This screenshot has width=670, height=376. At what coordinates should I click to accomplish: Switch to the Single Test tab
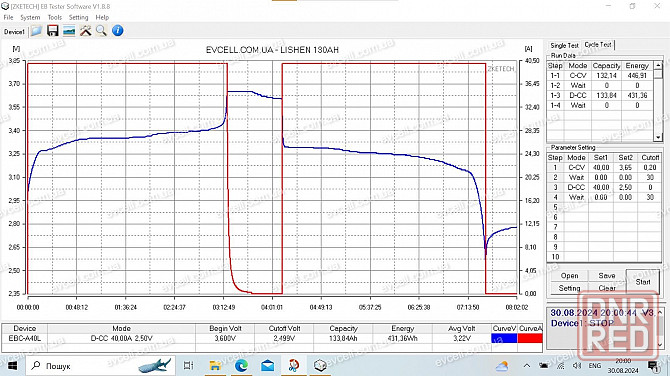(x=564, y=45)
